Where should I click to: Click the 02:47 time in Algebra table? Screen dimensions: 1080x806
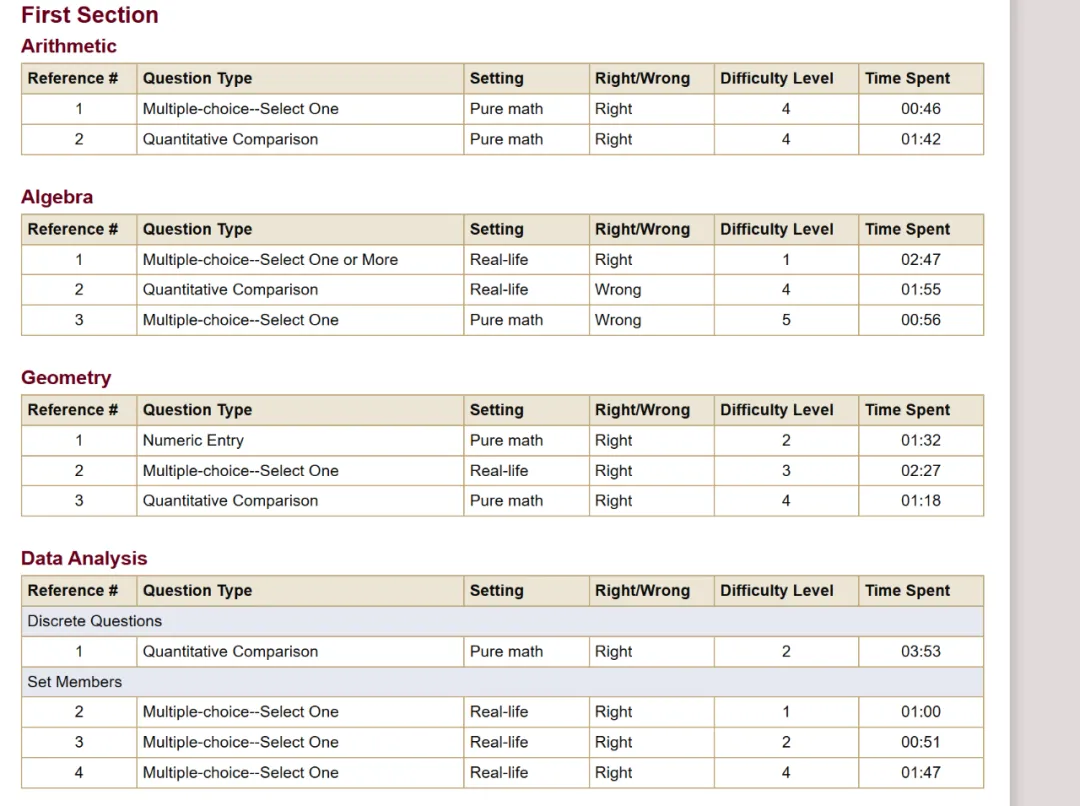[x=920, y=260]
